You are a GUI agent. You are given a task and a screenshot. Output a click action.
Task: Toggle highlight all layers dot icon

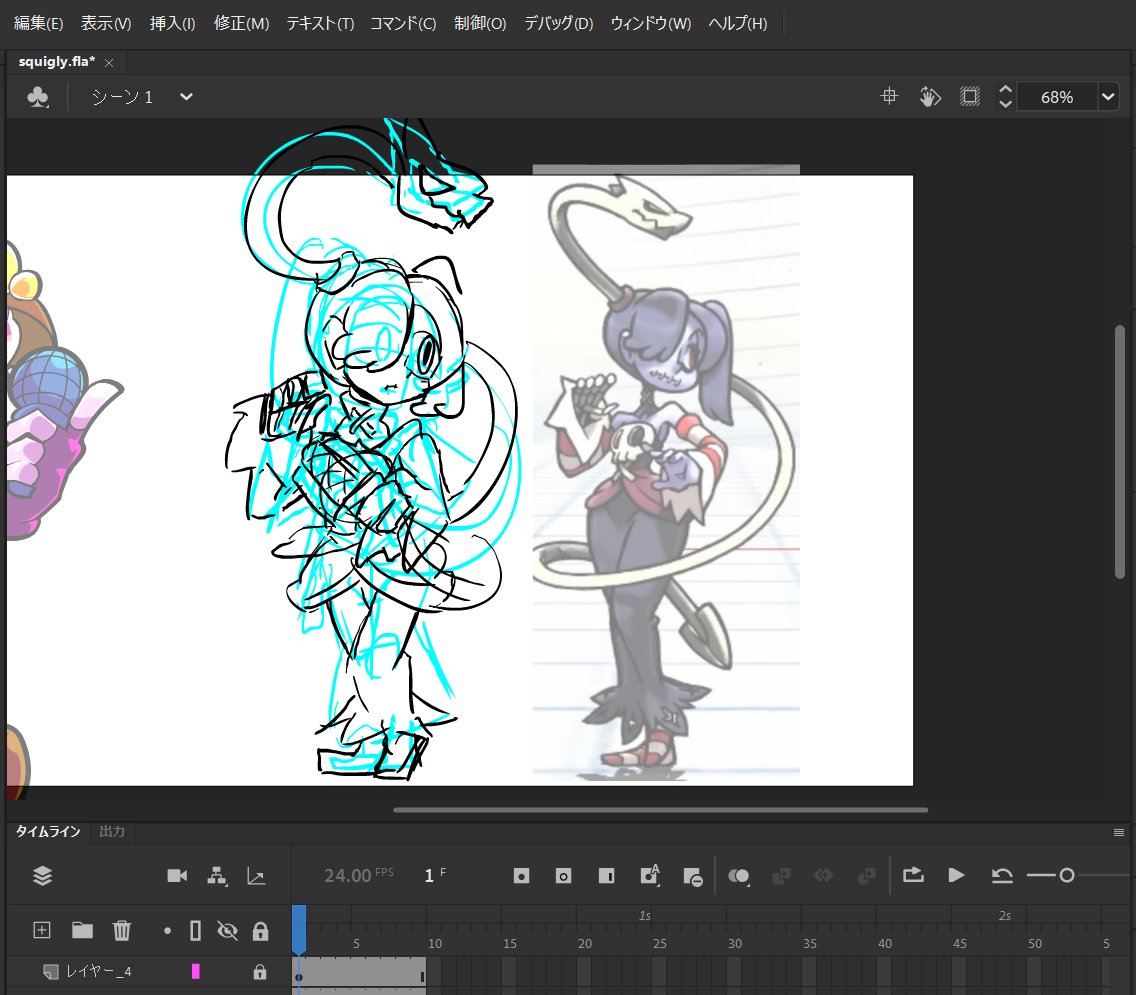click(x=167, y=931)
